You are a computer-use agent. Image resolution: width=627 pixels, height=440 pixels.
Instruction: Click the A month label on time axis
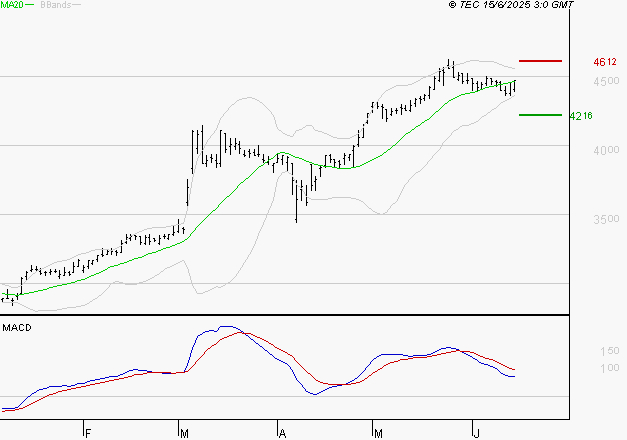(282, 434)
